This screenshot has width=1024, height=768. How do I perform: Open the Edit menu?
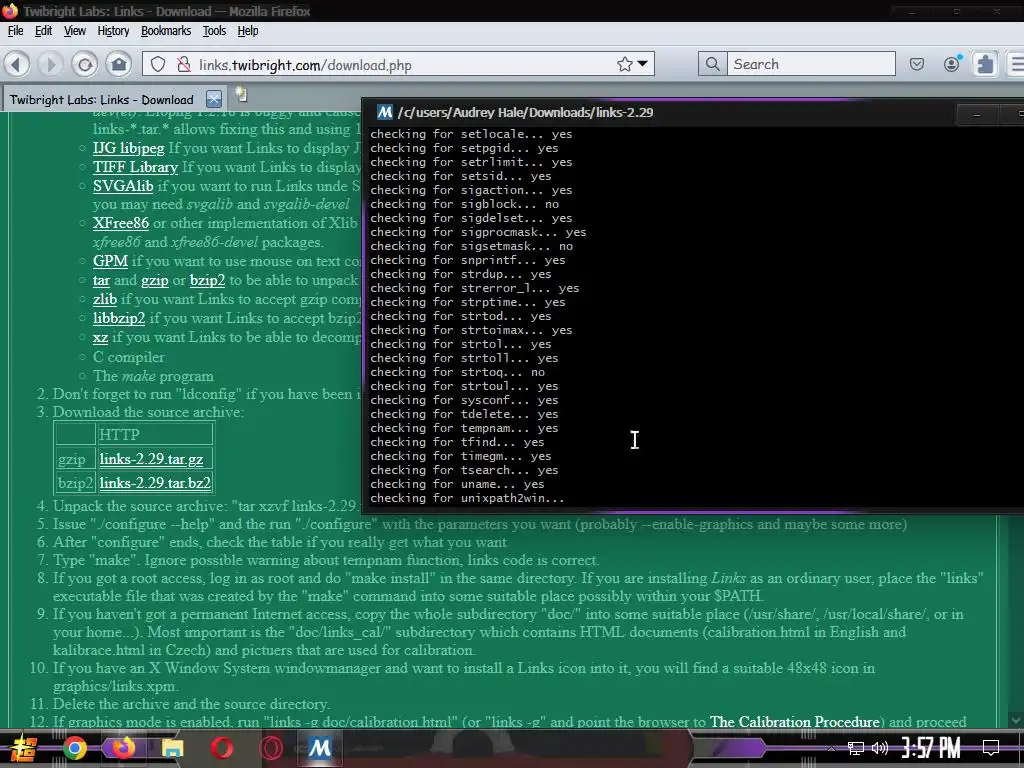[x=43, y=31]
